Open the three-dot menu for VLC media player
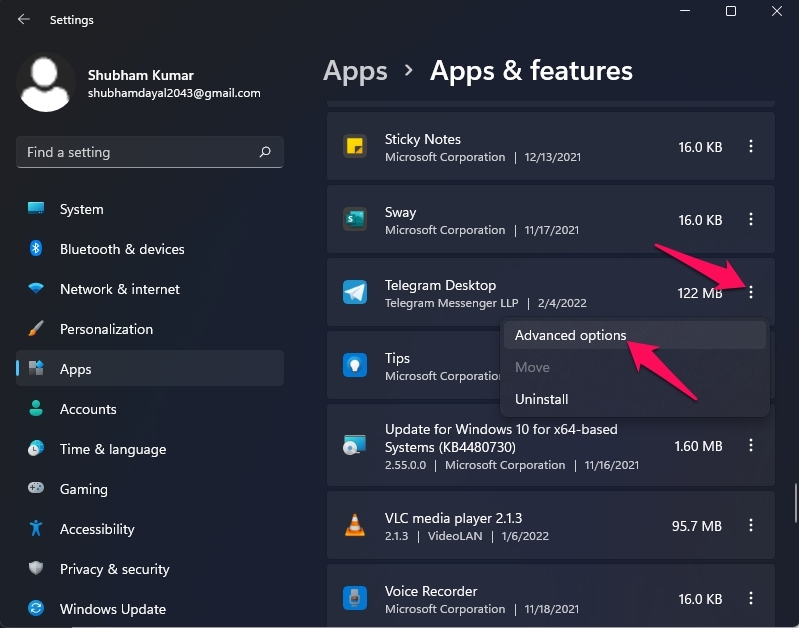Viewport: 799px width, 628px height. (x=751, y=525)
